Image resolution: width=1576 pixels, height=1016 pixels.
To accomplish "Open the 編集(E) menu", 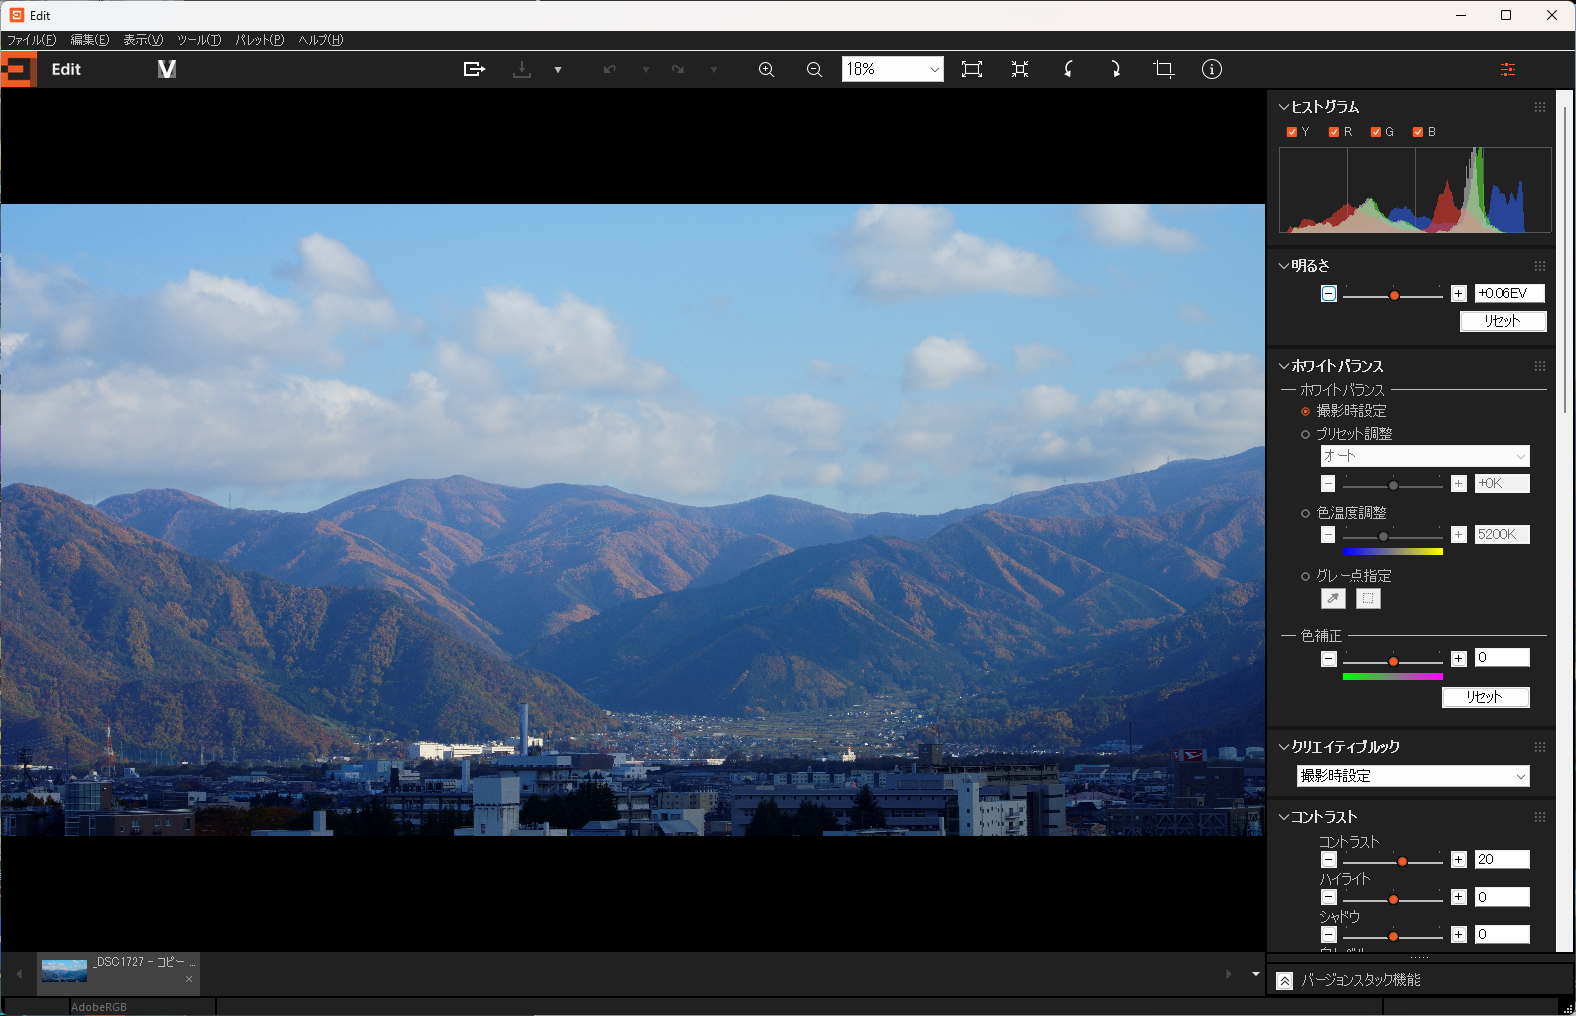I will [90, 40].
